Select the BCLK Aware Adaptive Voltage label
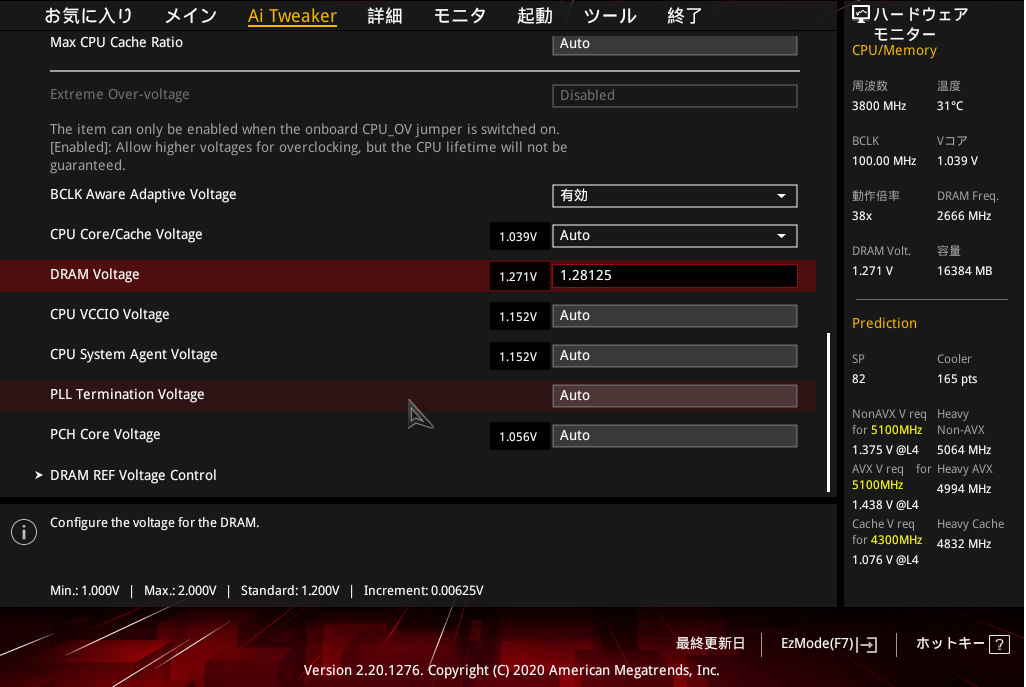This screenshot has width=1026, height=687. coord(143,194)
